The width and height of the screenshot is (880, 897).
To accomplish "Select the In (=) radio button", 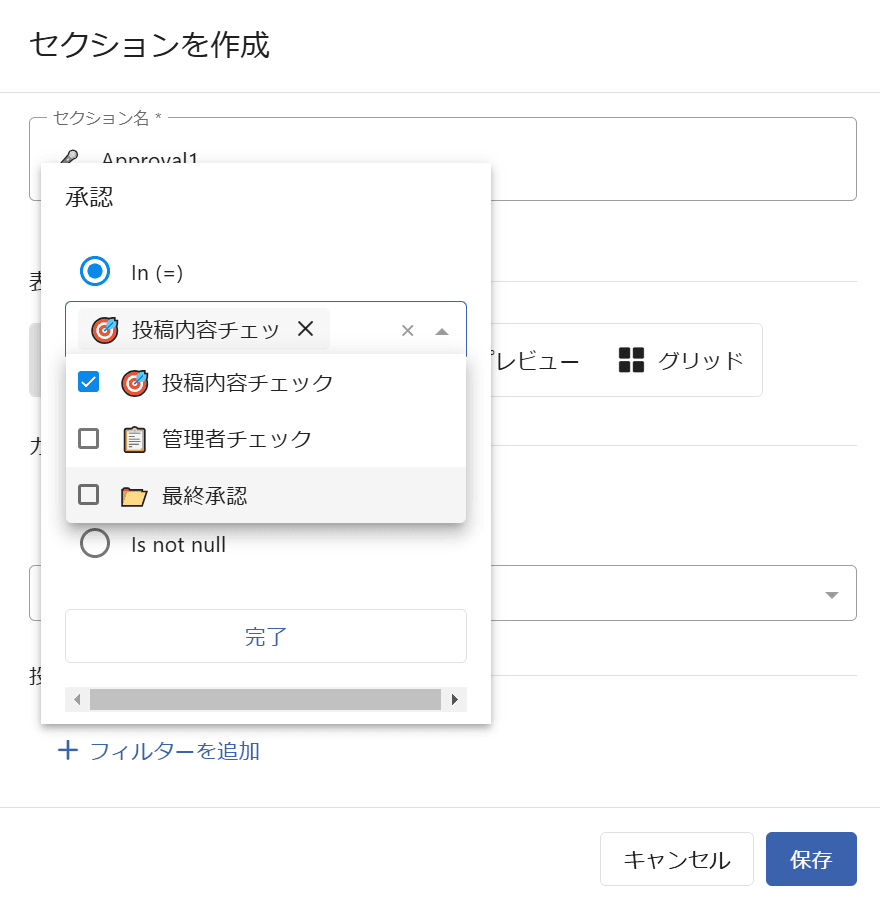I will (x=95, y=271).
